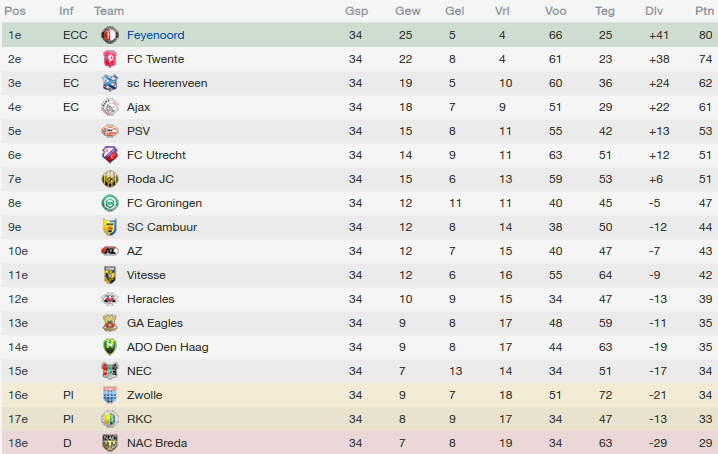Click the Inf column header
This screenshot has width=718, height=454.
click(66, 11)
